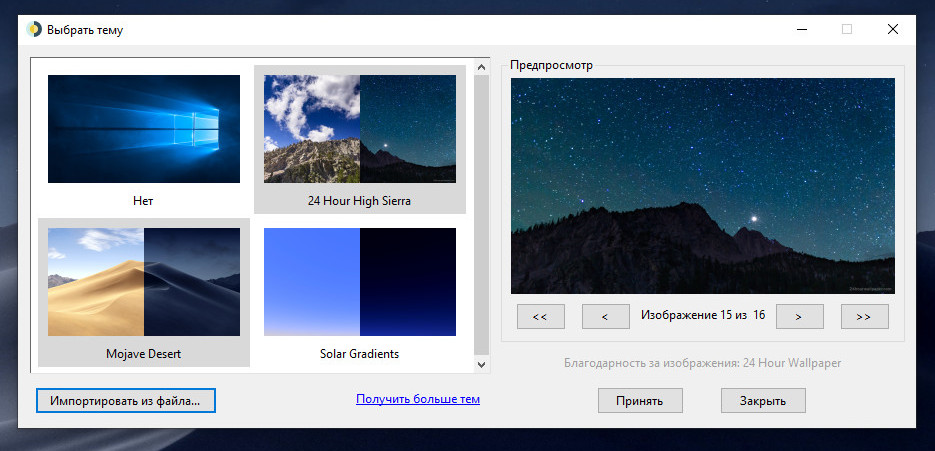Advance to next image with > button

tap(799, 317)
